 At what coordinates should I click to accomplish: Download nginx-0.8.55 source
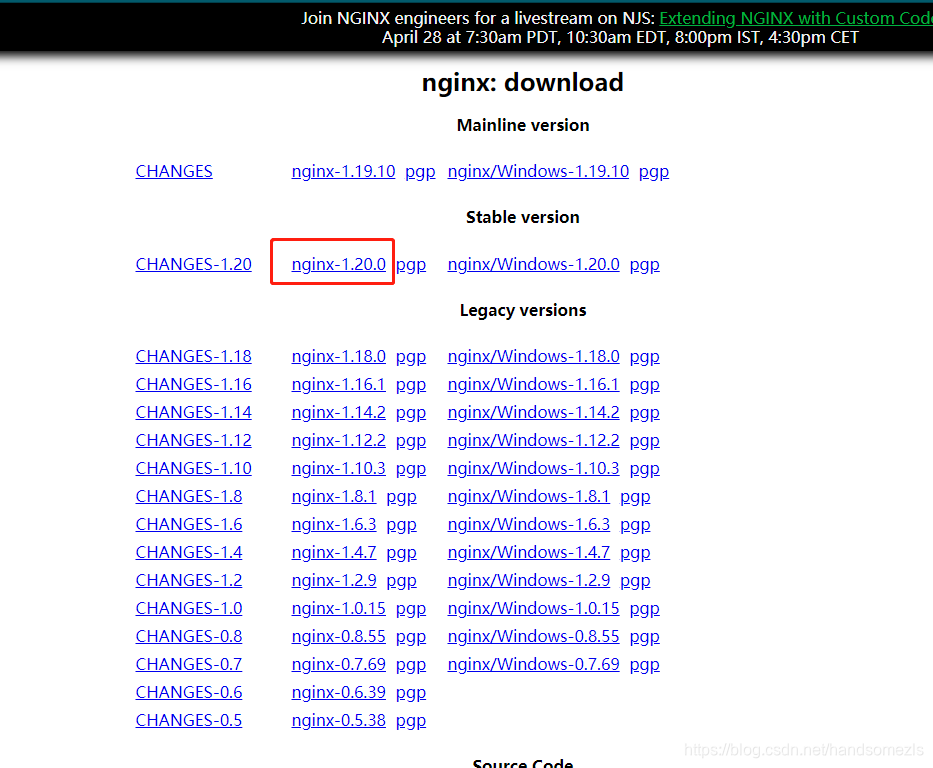[x=339, y=636]
